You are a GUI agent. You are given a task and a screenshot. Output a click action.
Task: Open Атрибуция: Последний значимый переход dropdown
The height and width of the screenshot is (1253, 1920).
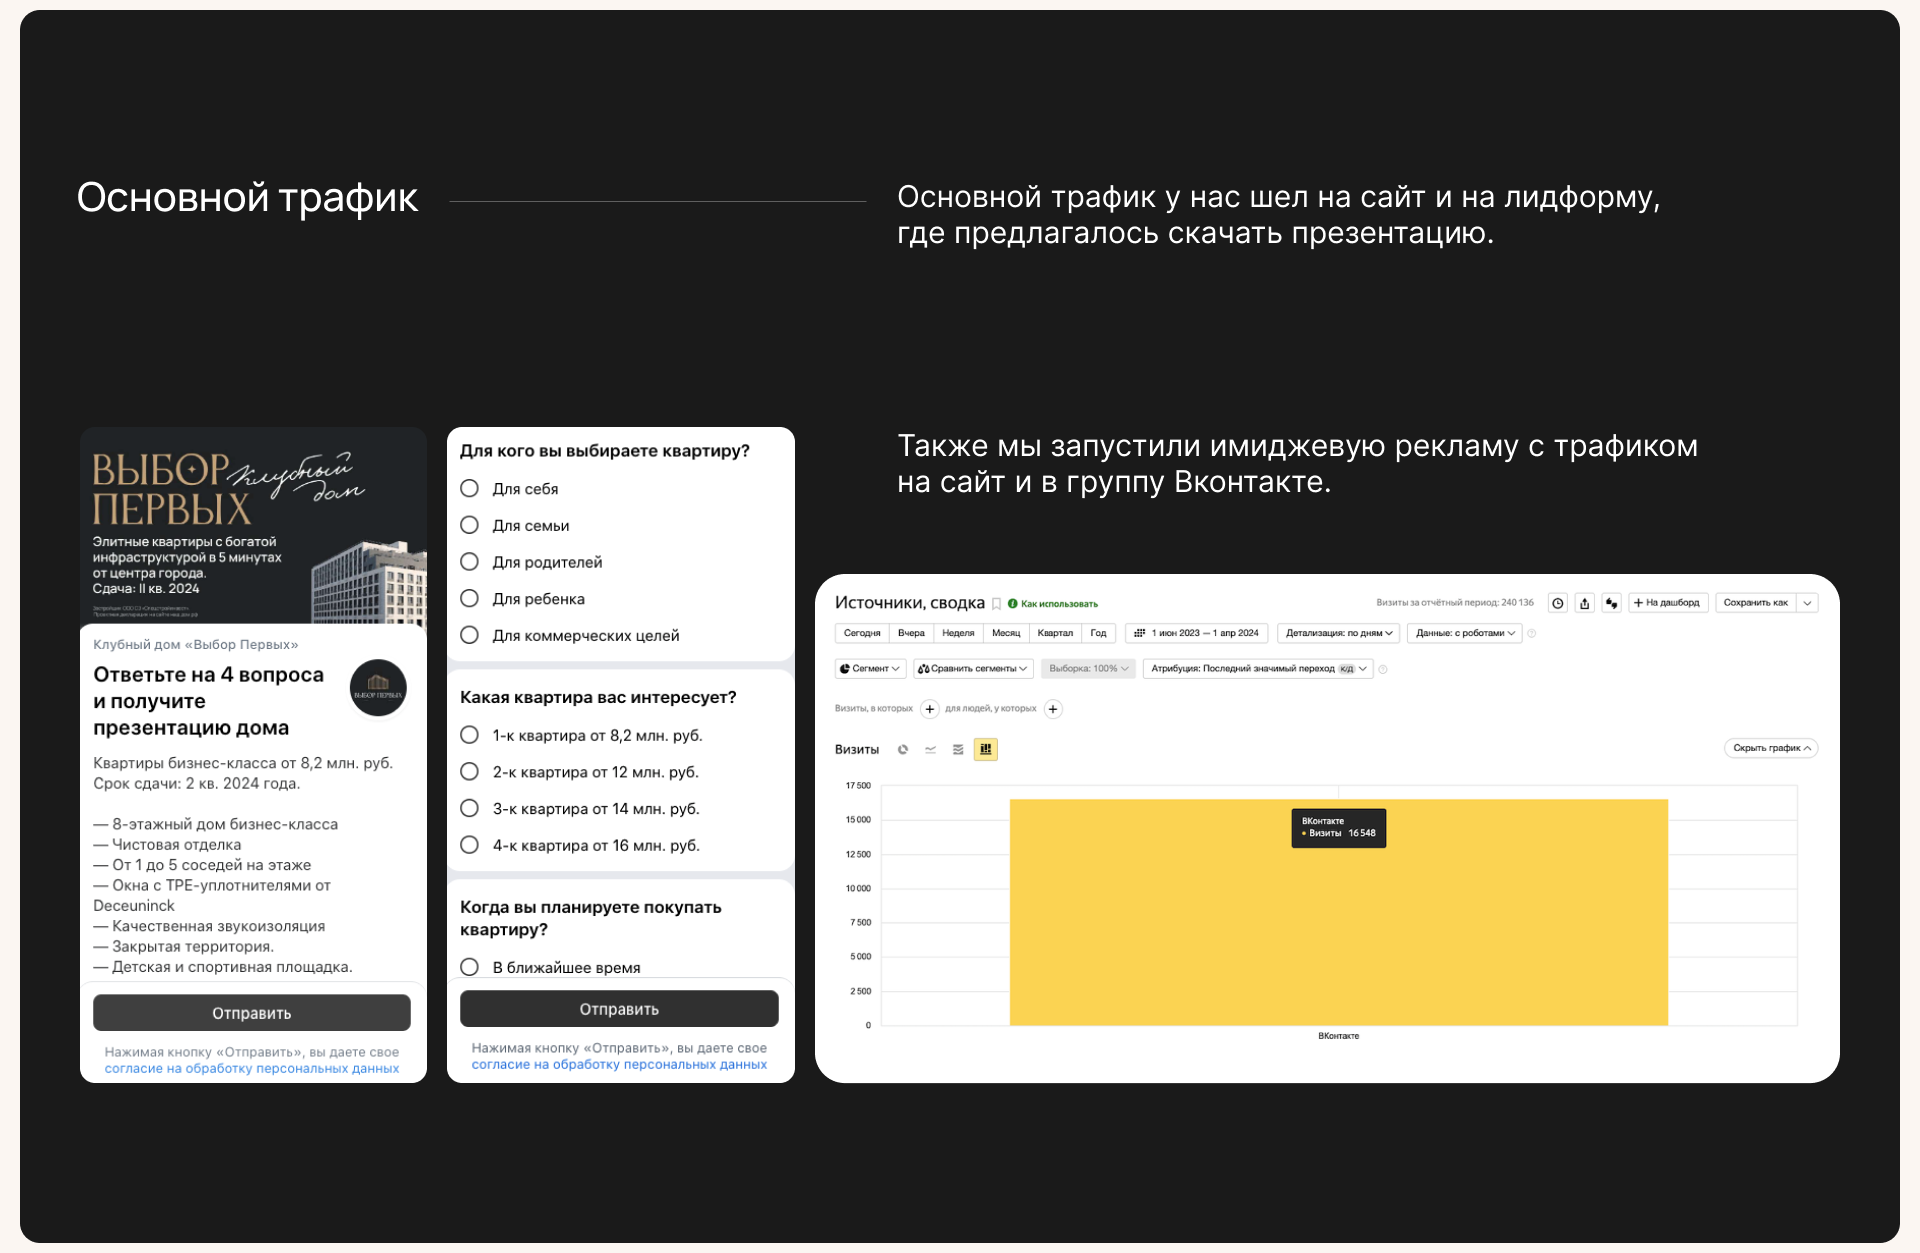[1257, 669]
